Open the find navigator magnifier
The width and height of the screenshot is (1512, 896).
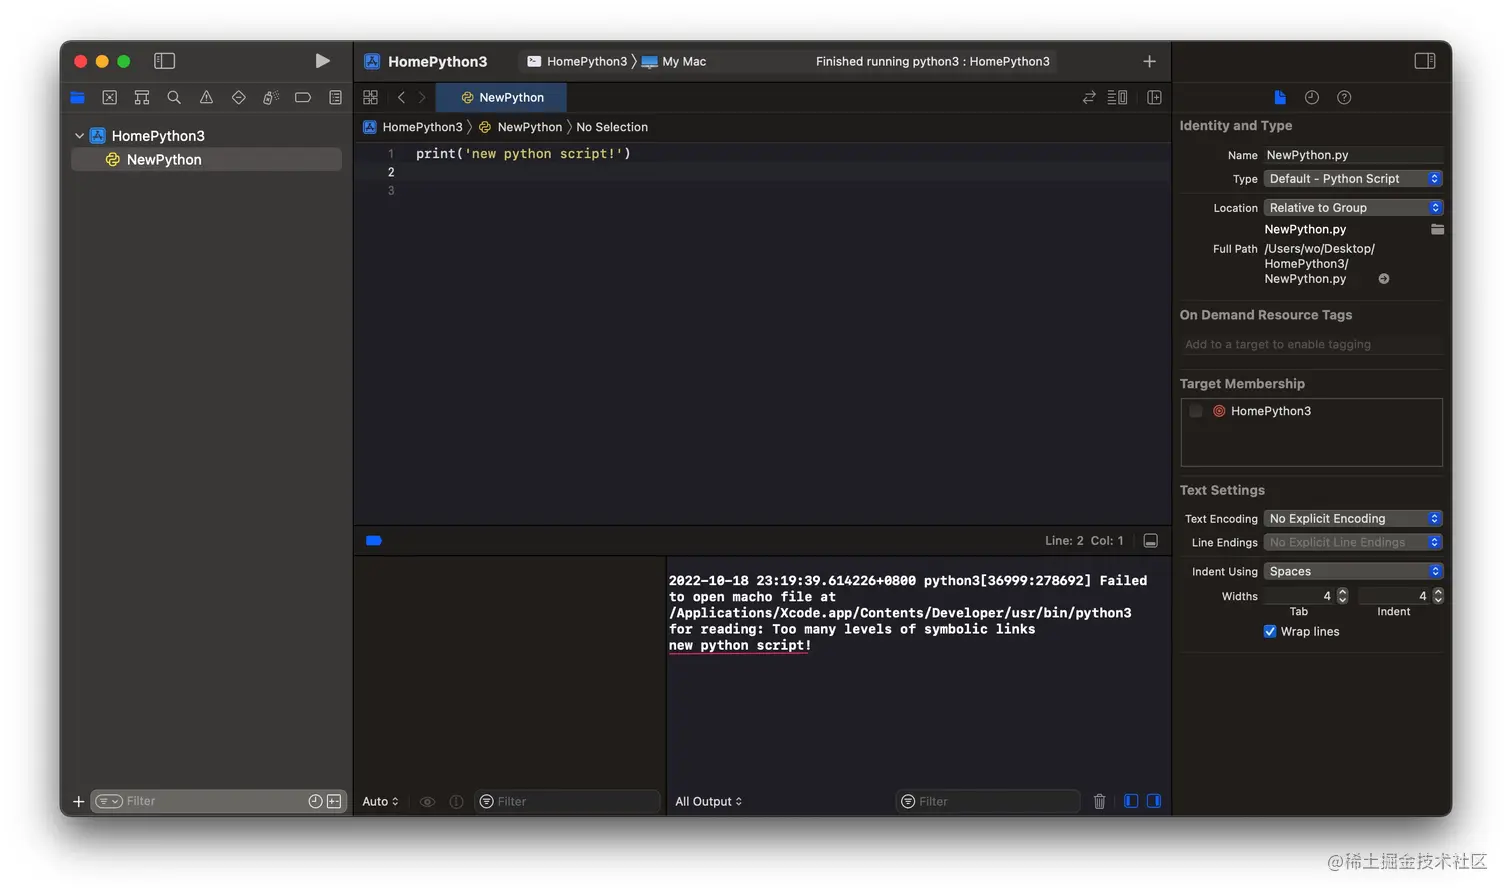tap(174, 97)
